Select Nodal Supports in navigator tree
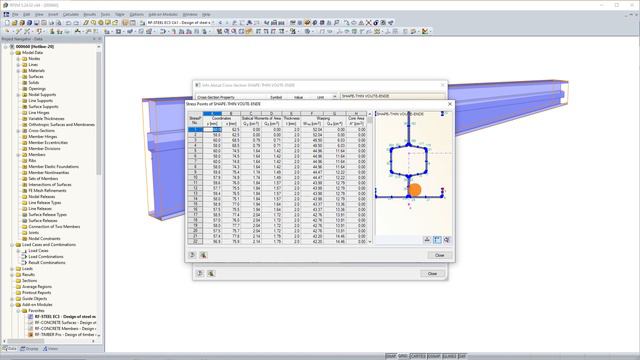 point(42,95)
